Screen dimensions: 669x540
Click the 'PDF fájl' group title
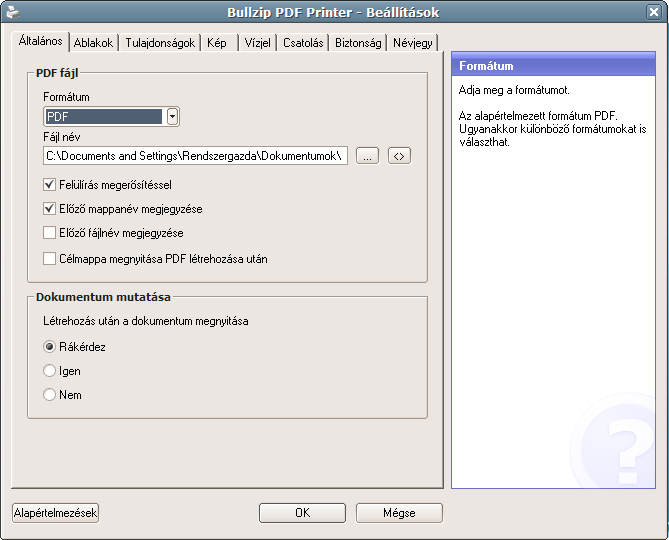click(57, 73)
